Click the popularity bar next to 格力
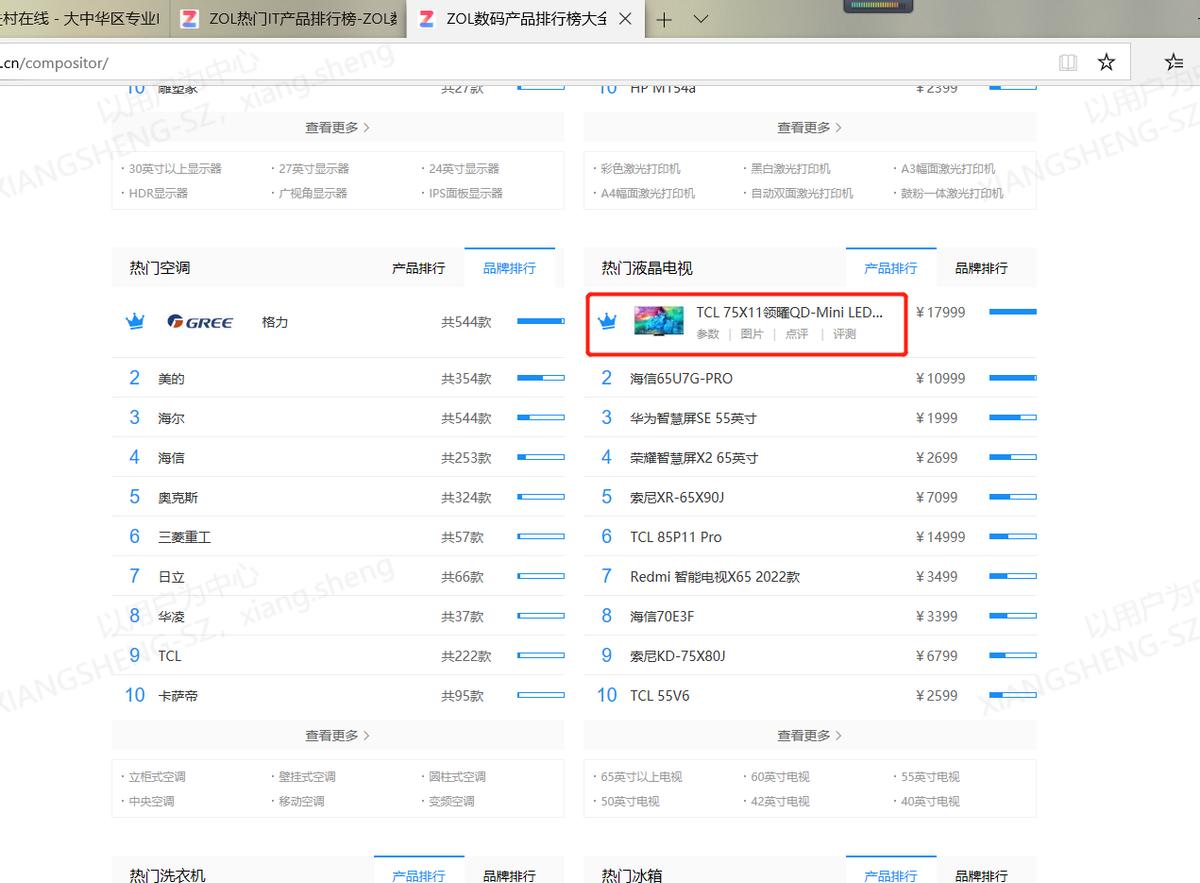 [x=541, y=321]
